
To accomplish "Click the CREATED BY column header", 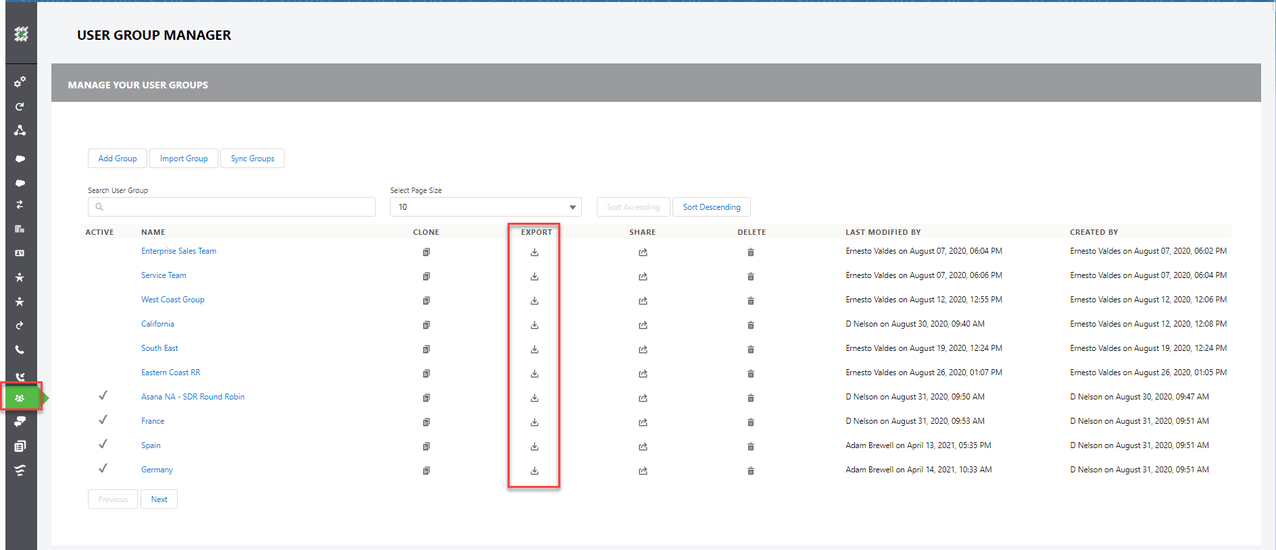I will pyautogui.click(x=1094, y=232).
